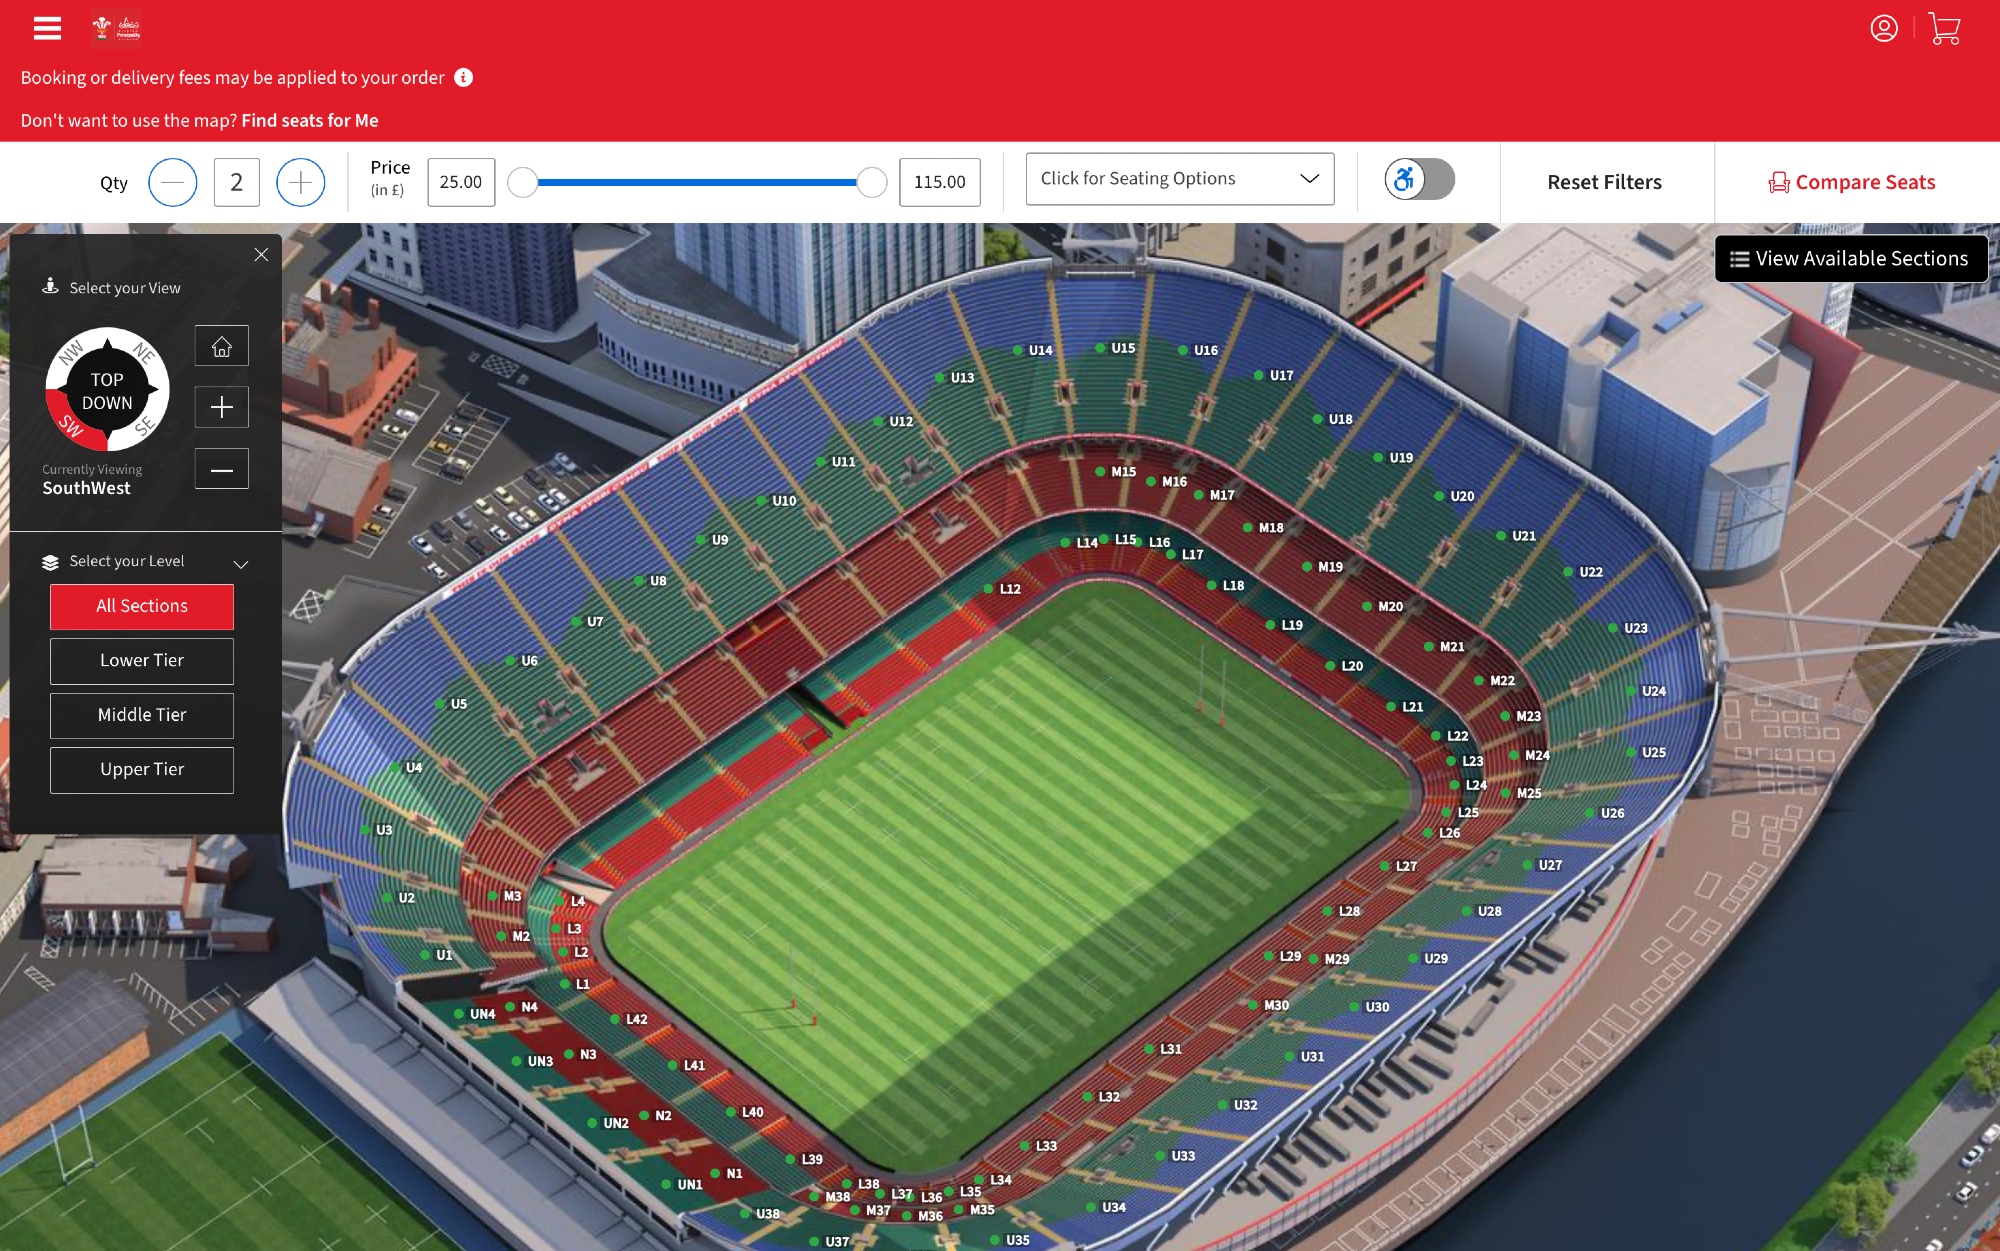
Task: Toggle the accessible seating switch
Action: pyautogui.click(x=1419, y=179)
